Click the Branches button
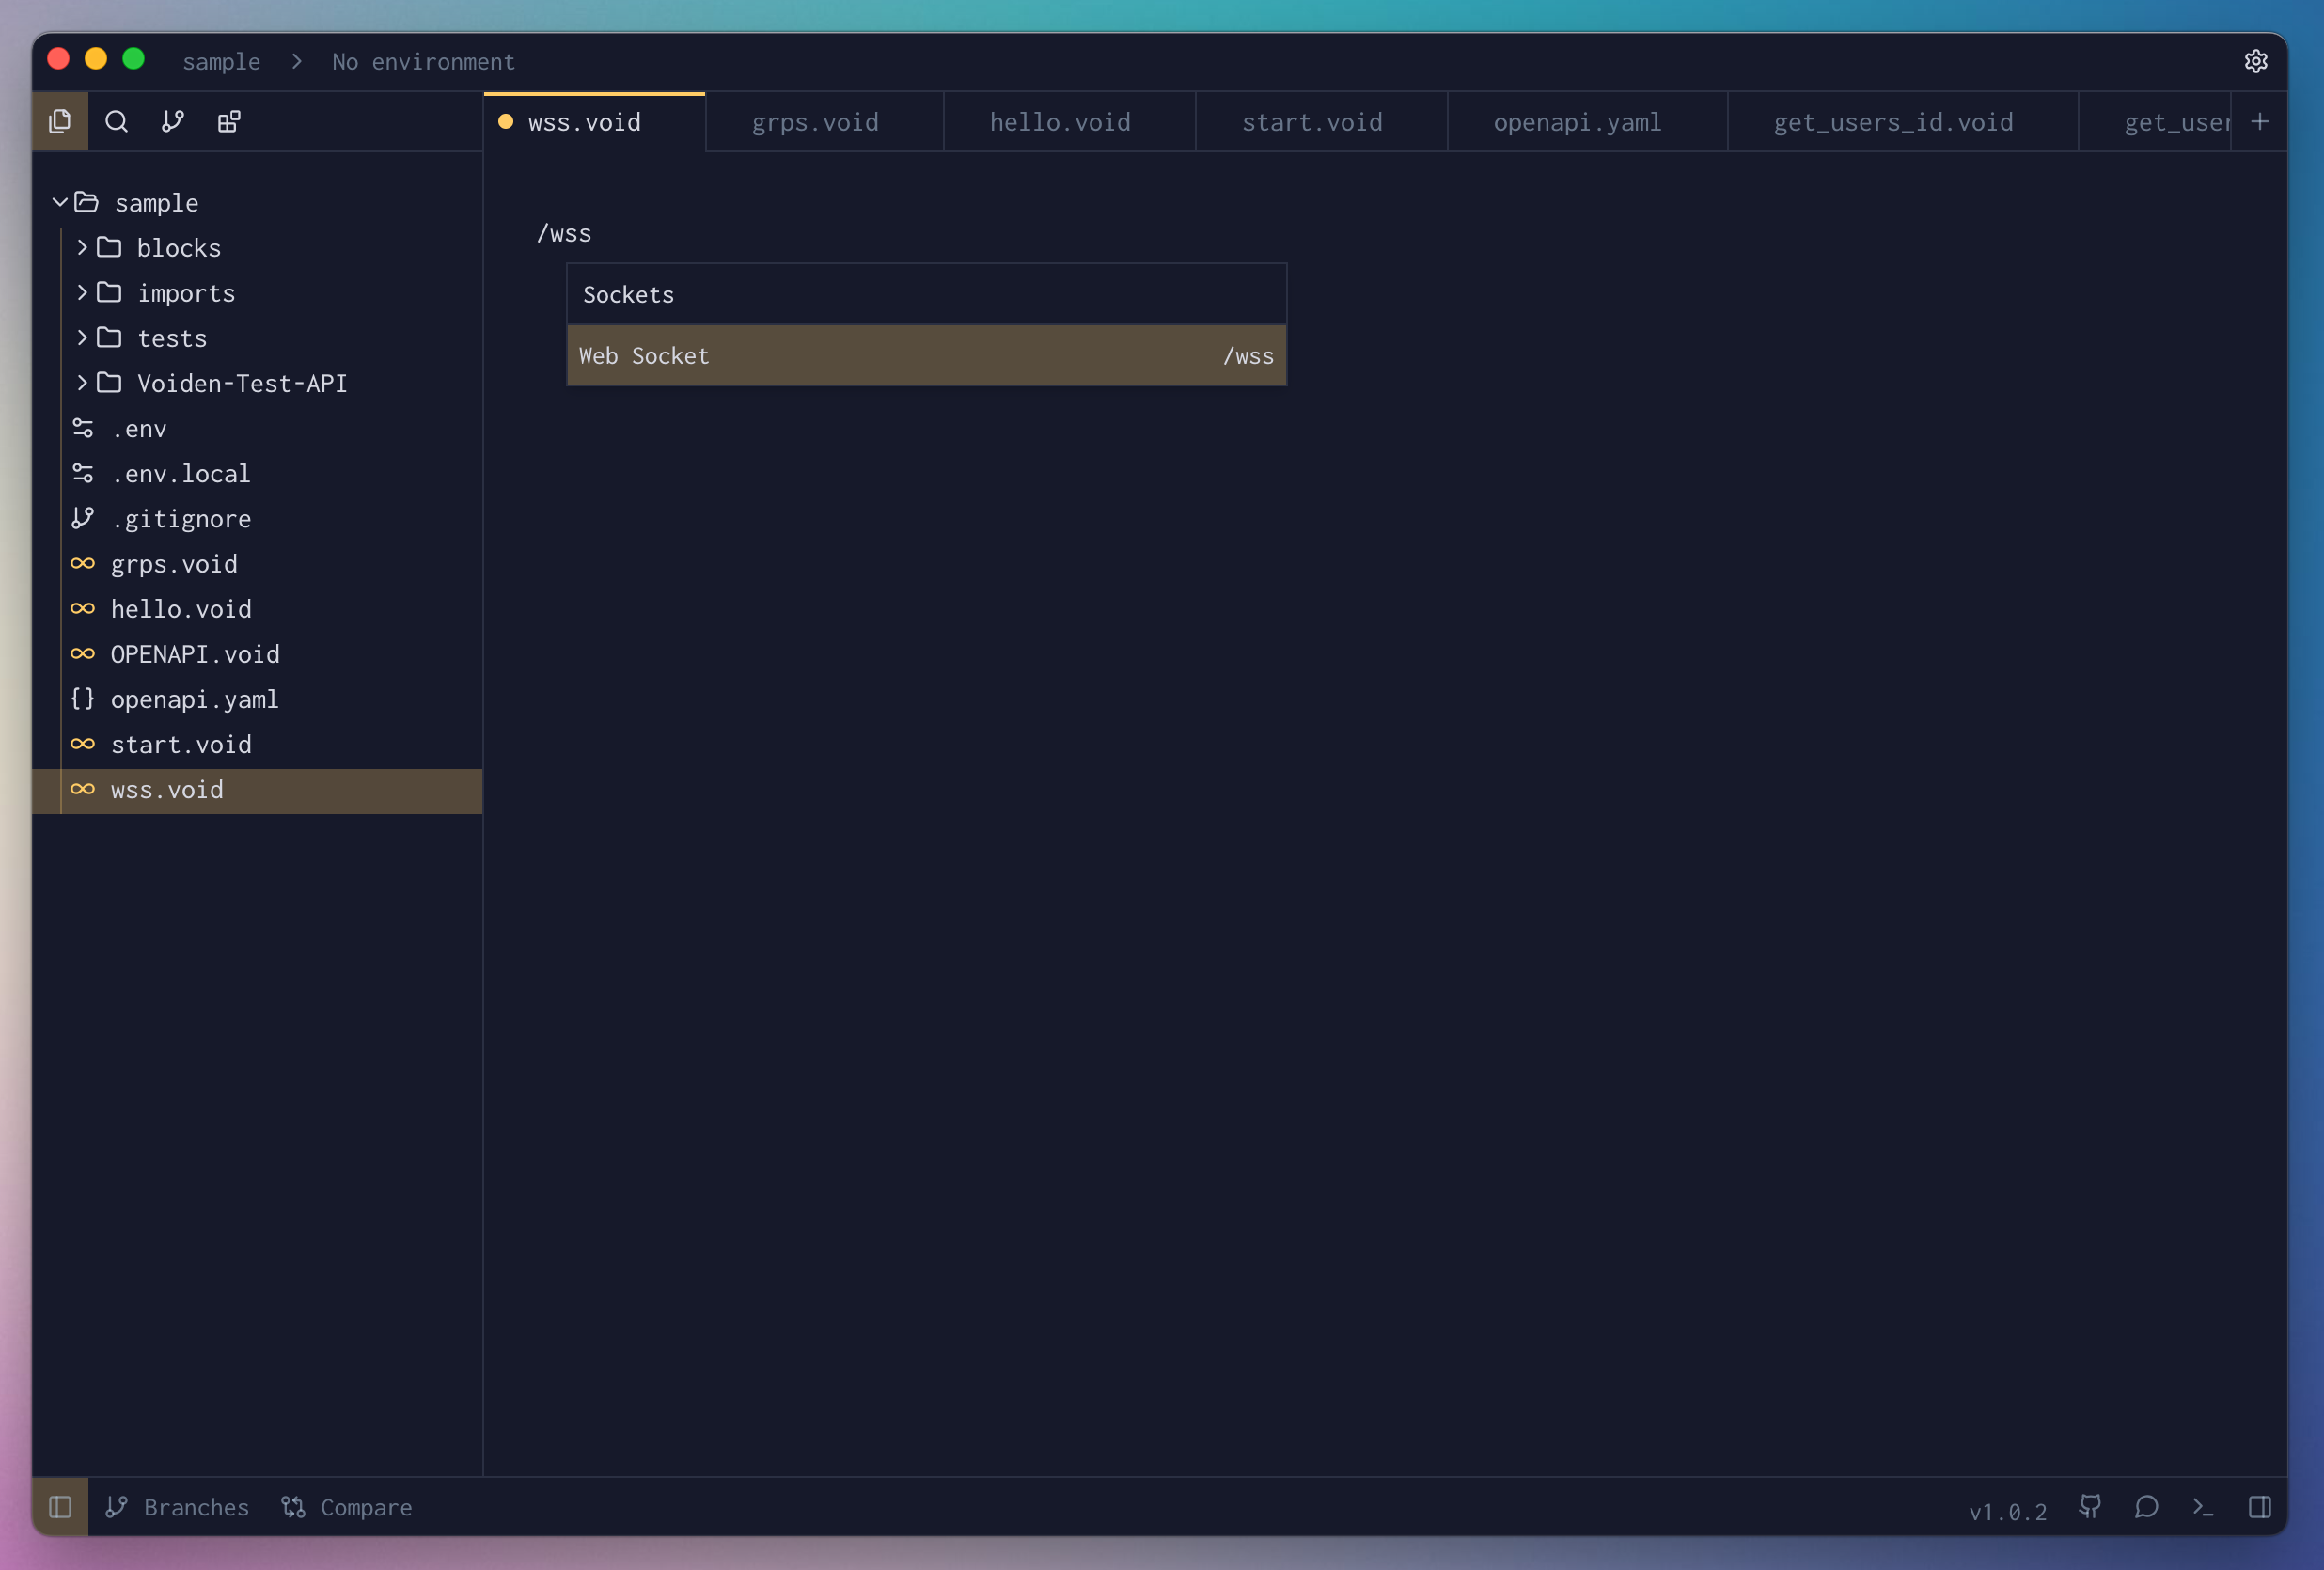Viewport: 2324px width, 1570px height. pos(178,1507)
